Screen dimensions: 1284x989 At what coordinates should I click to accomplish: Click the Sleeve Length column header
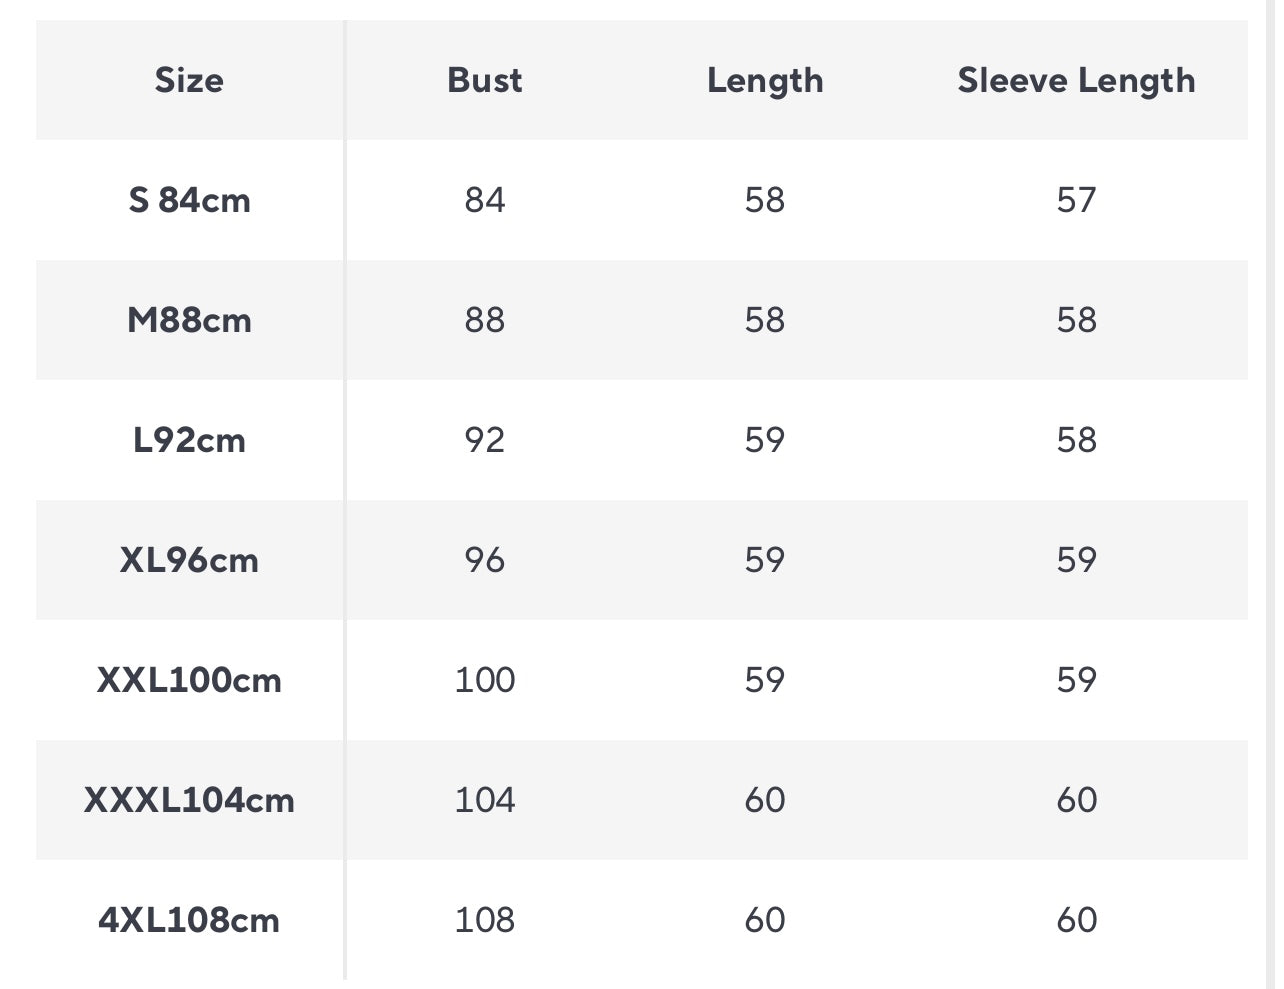(1076, 81)
